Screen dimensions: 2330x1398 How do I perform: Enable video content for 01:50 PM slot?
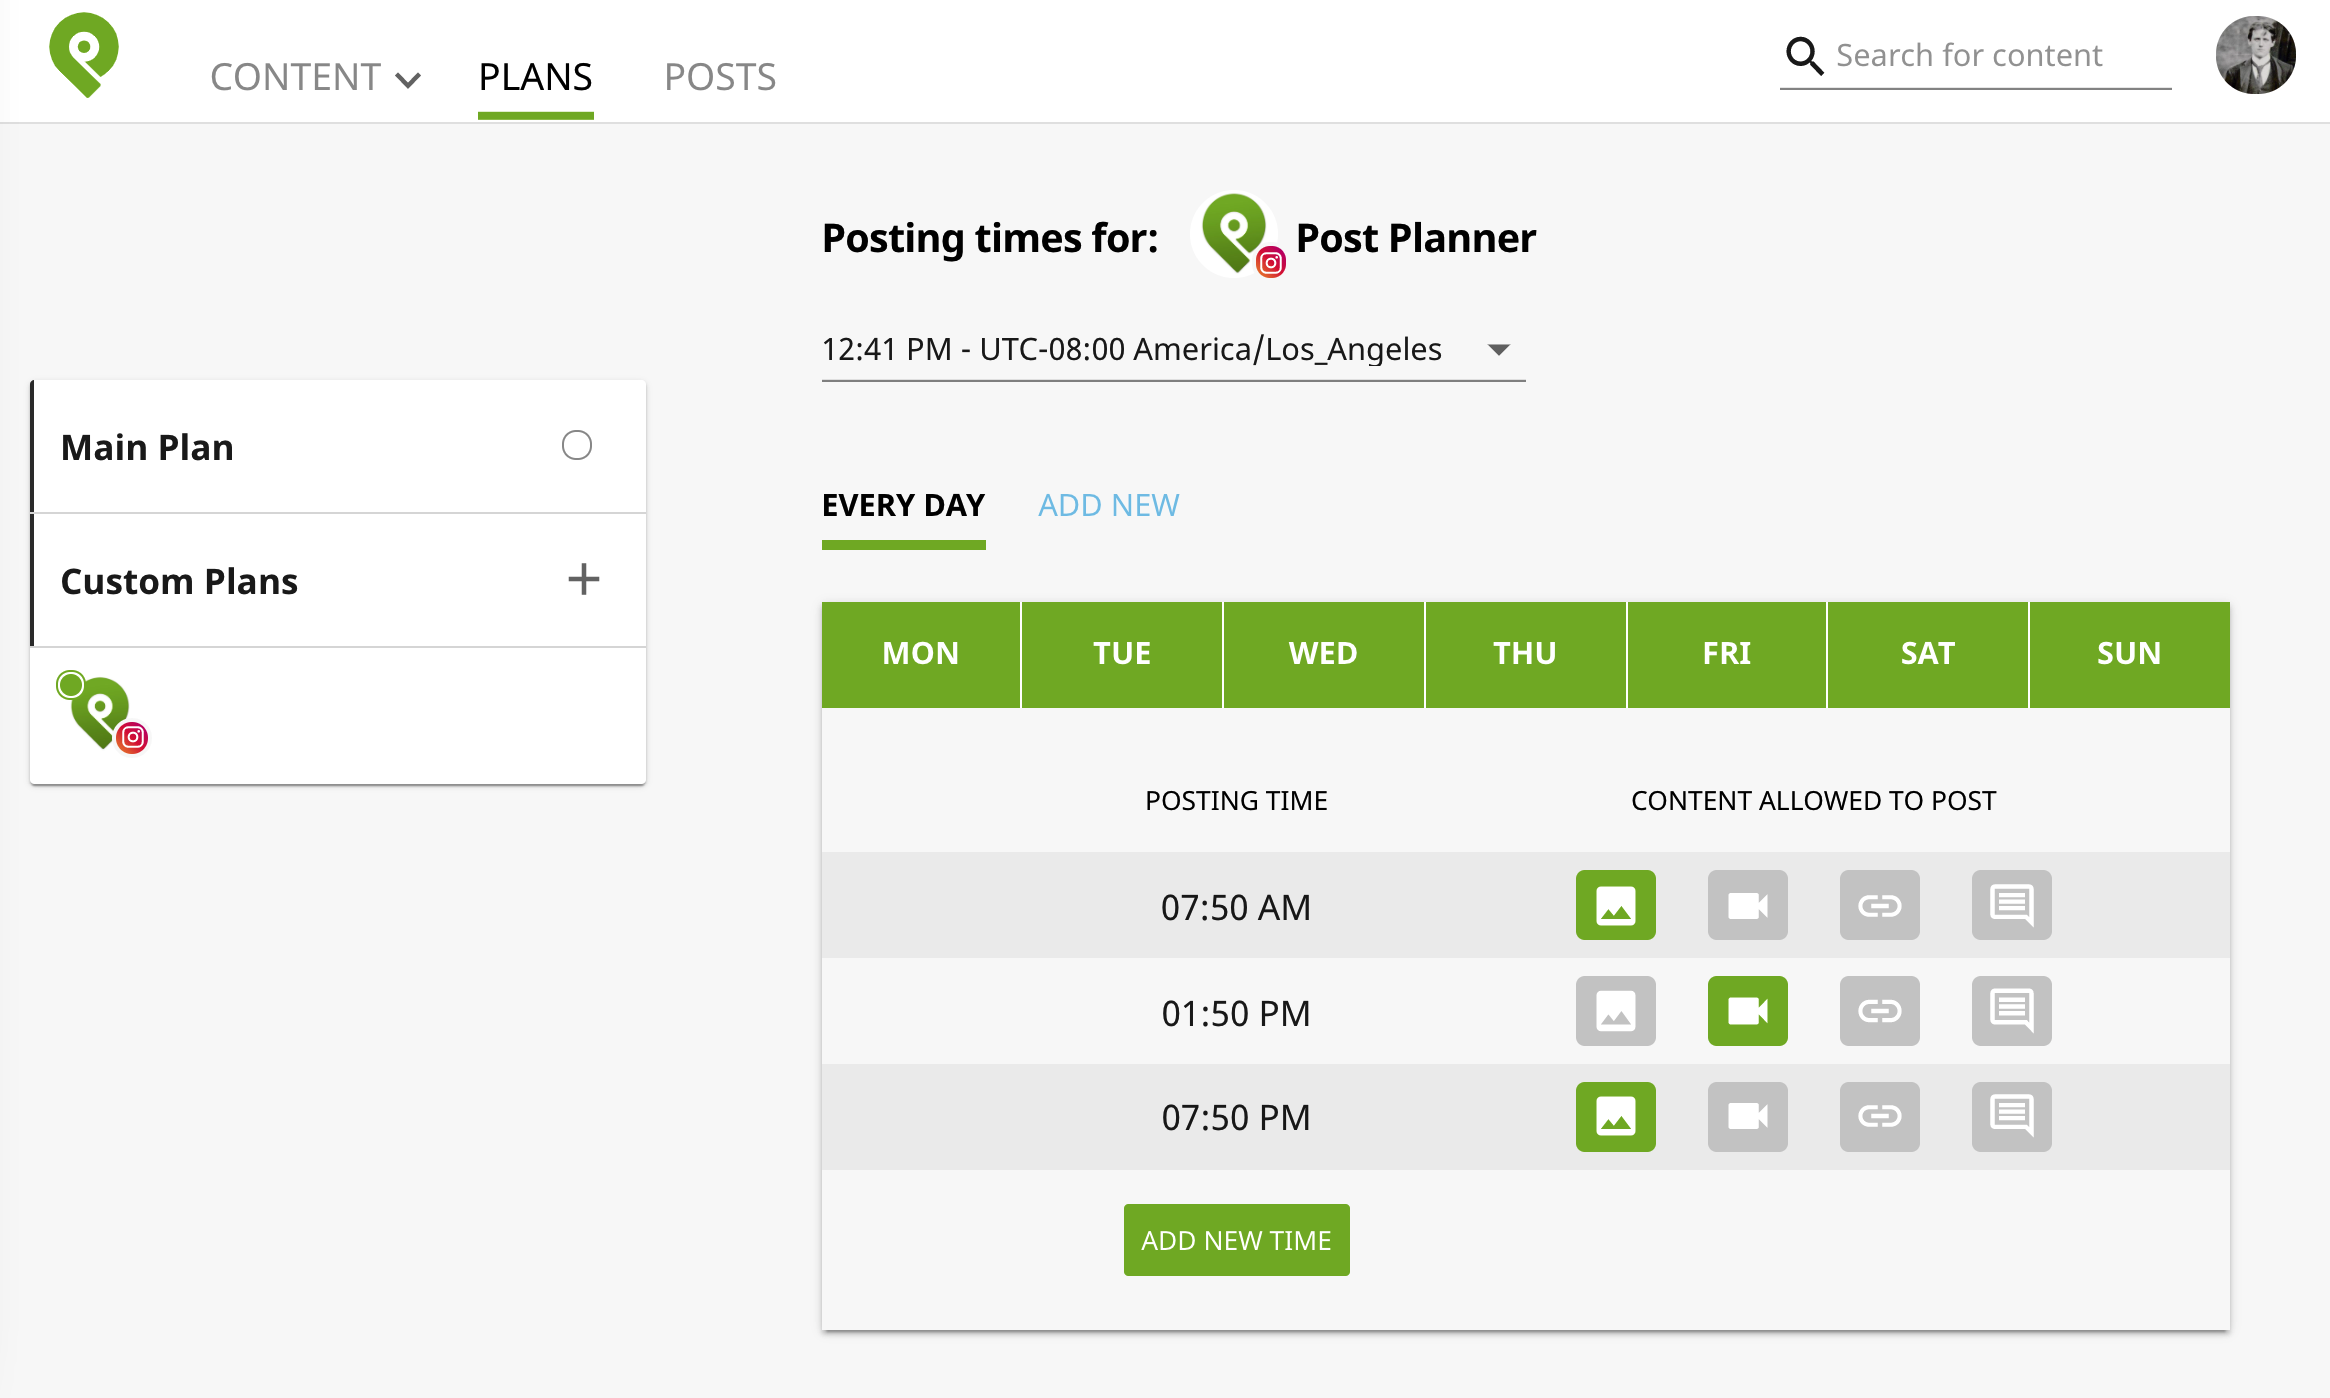pyautogui.click(x=1748, y=1010)
